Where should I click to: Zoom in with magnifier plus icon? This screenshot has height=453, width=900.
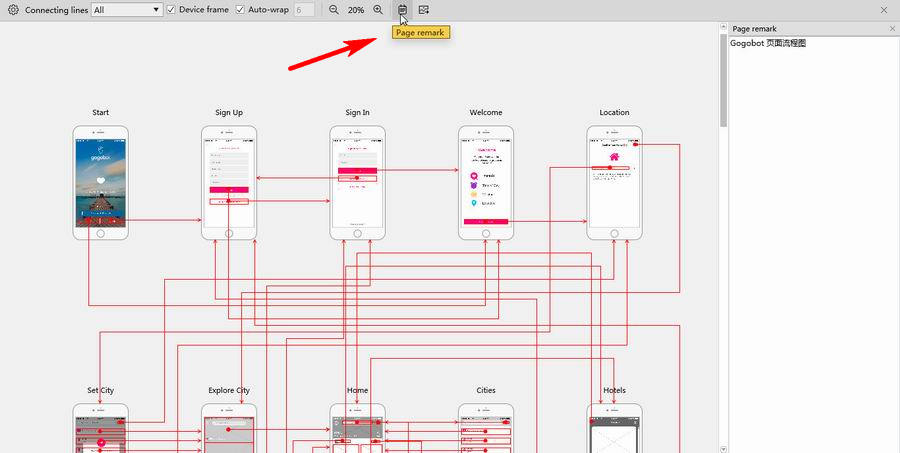click(378, 10)
